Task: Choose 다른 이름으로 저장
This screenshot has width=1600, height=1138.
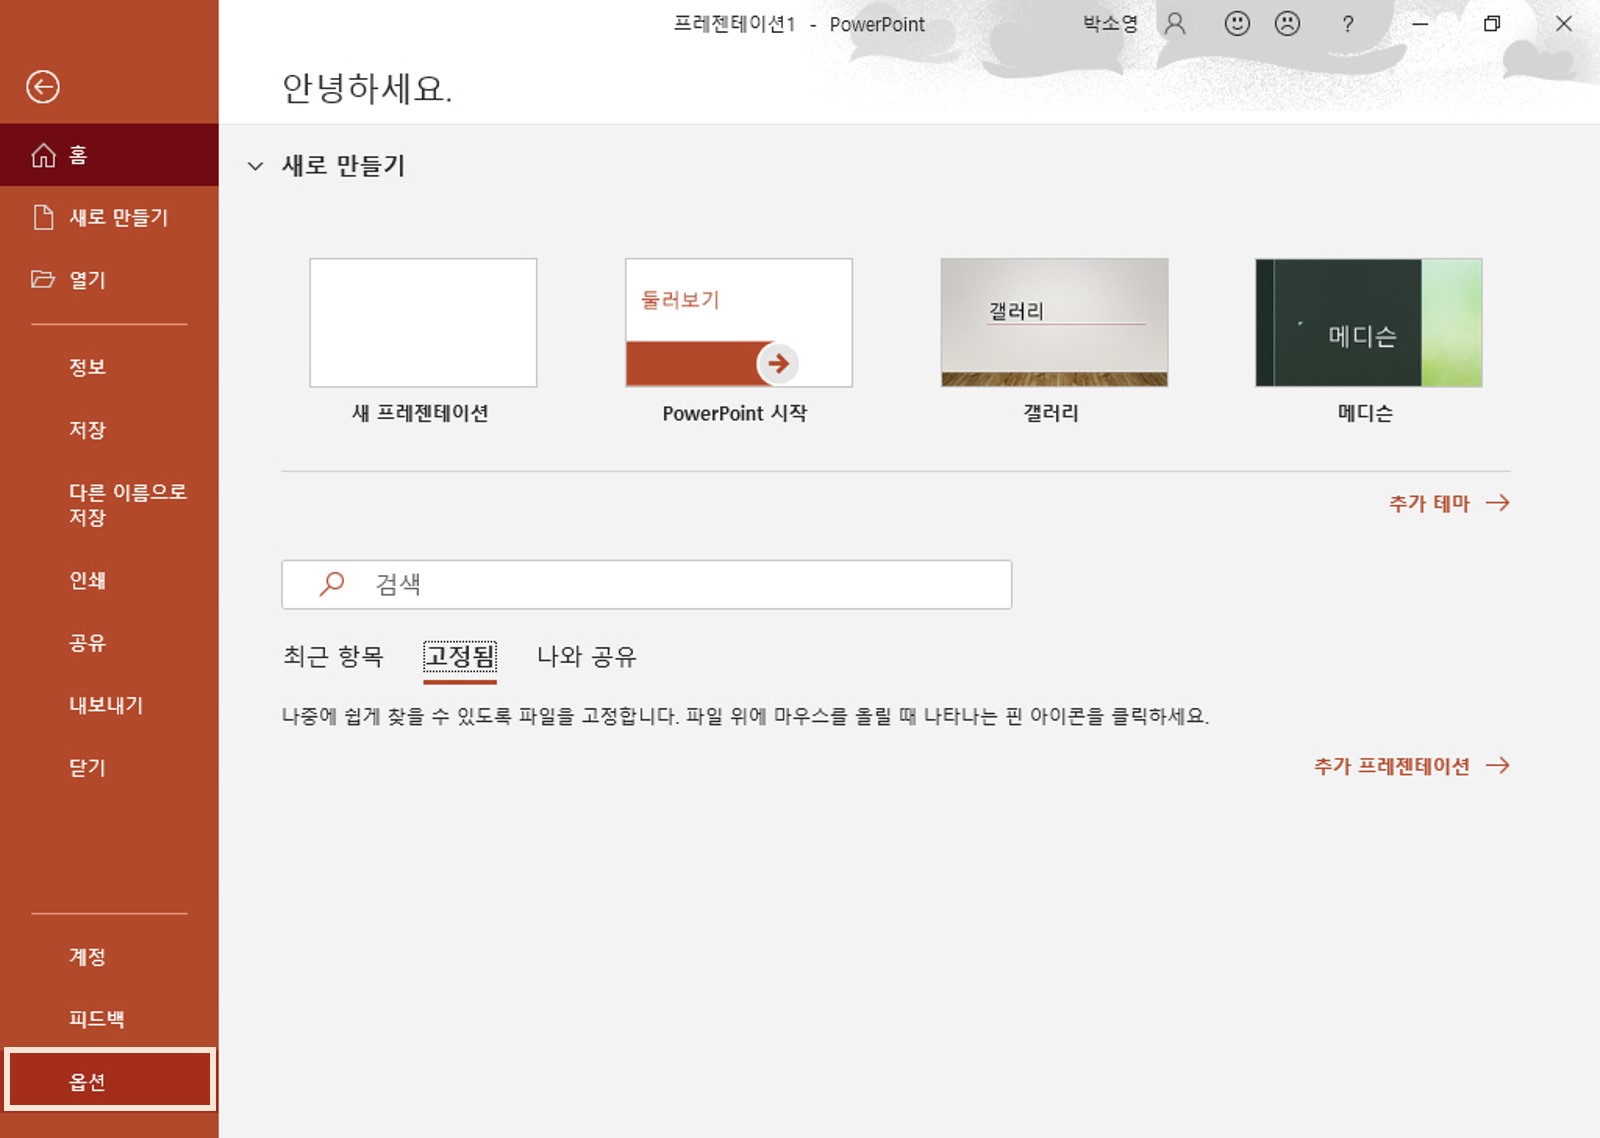Action: [x=109, y=505]
